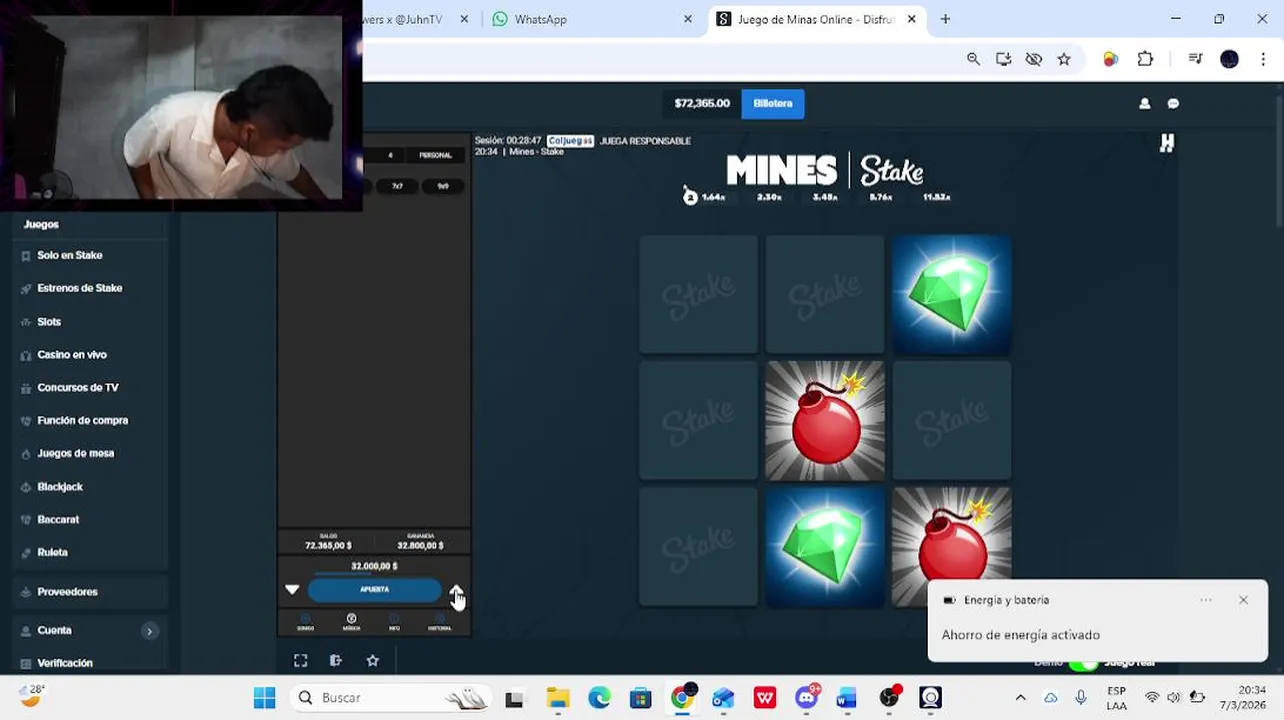The width and height of the screenshot is (1284, 720).
Task: Open the chat bubble icon
Action: pyautogui.click(x=1174, y=104)
